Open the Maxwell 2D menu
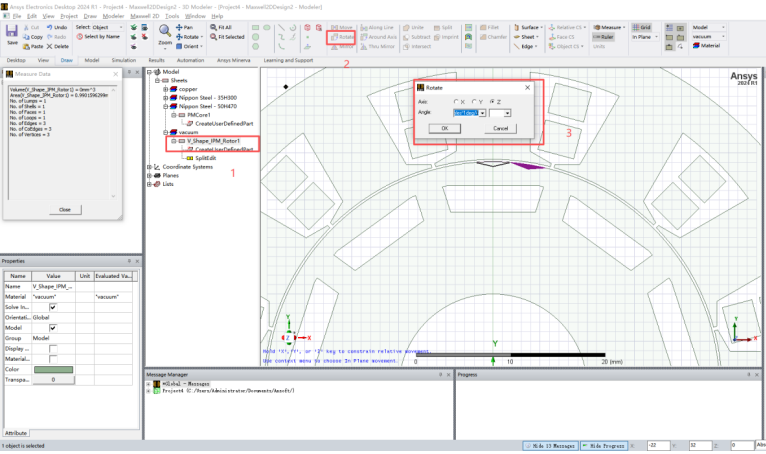The image size is (766, 454). [x=145, y=16]
